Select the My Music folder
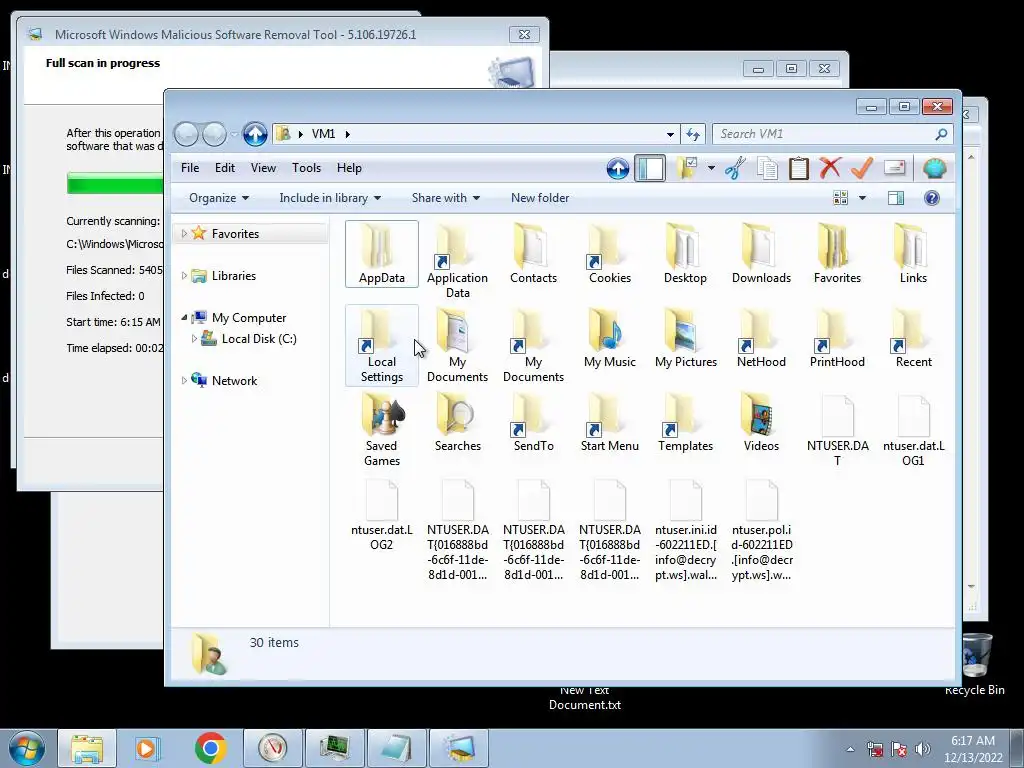 609,338
